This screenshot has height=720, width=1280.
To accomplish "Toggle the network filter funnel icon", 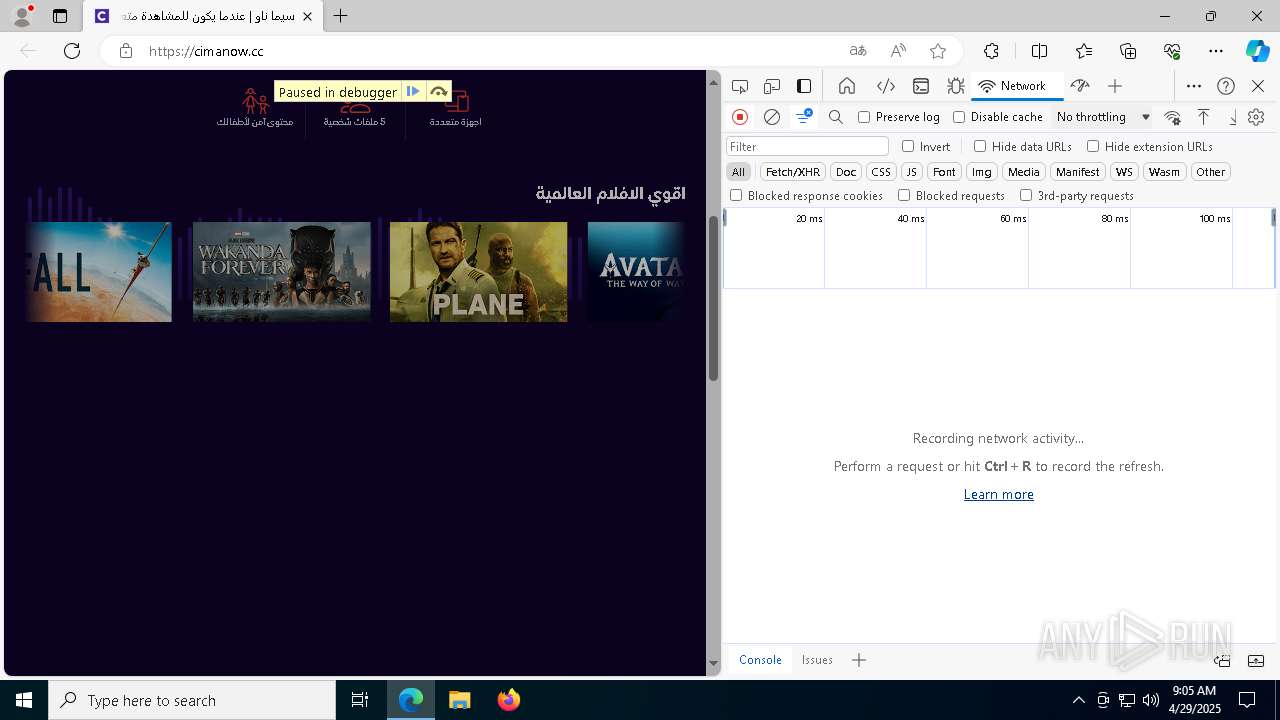I will (803, 117).
